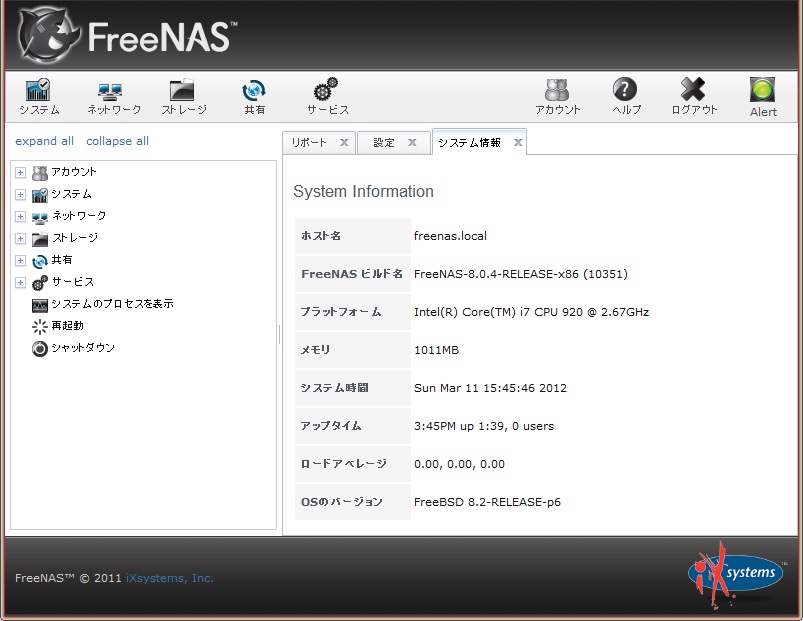
Task: Click the ログアウト X icon
Action: pyautogui.click(x=693, y=90)
